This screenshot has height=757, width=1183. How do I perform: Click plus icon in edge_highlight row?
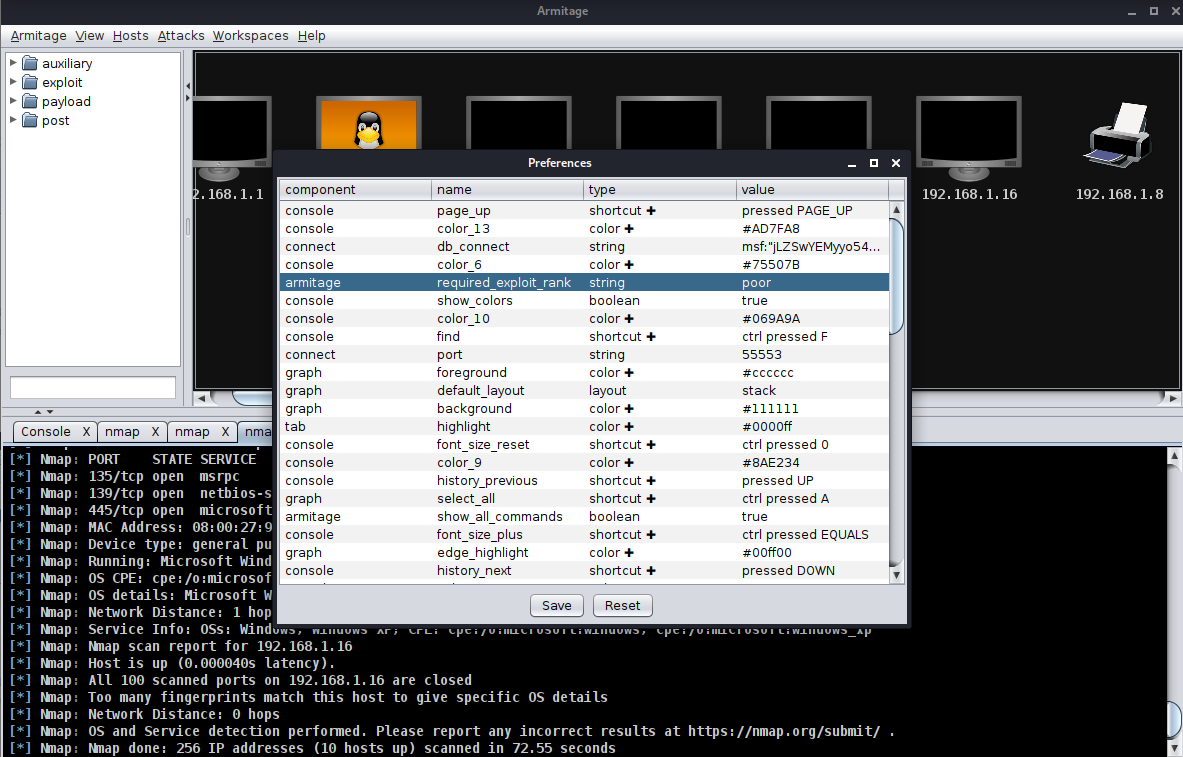tap(629, 552)
